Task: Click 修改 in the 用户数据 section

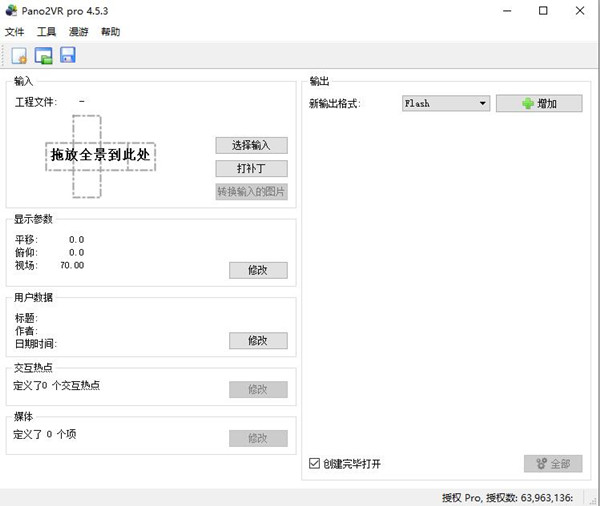Action: (x=258, y=341)
